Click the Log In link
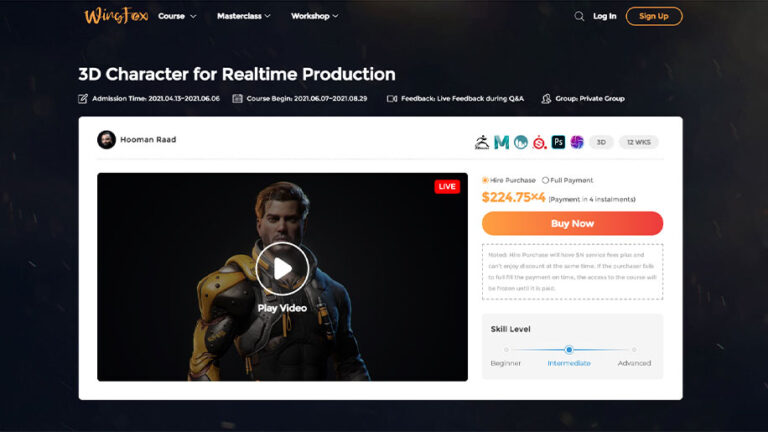The width and height of the screenshot is (768, 432). 604,16
